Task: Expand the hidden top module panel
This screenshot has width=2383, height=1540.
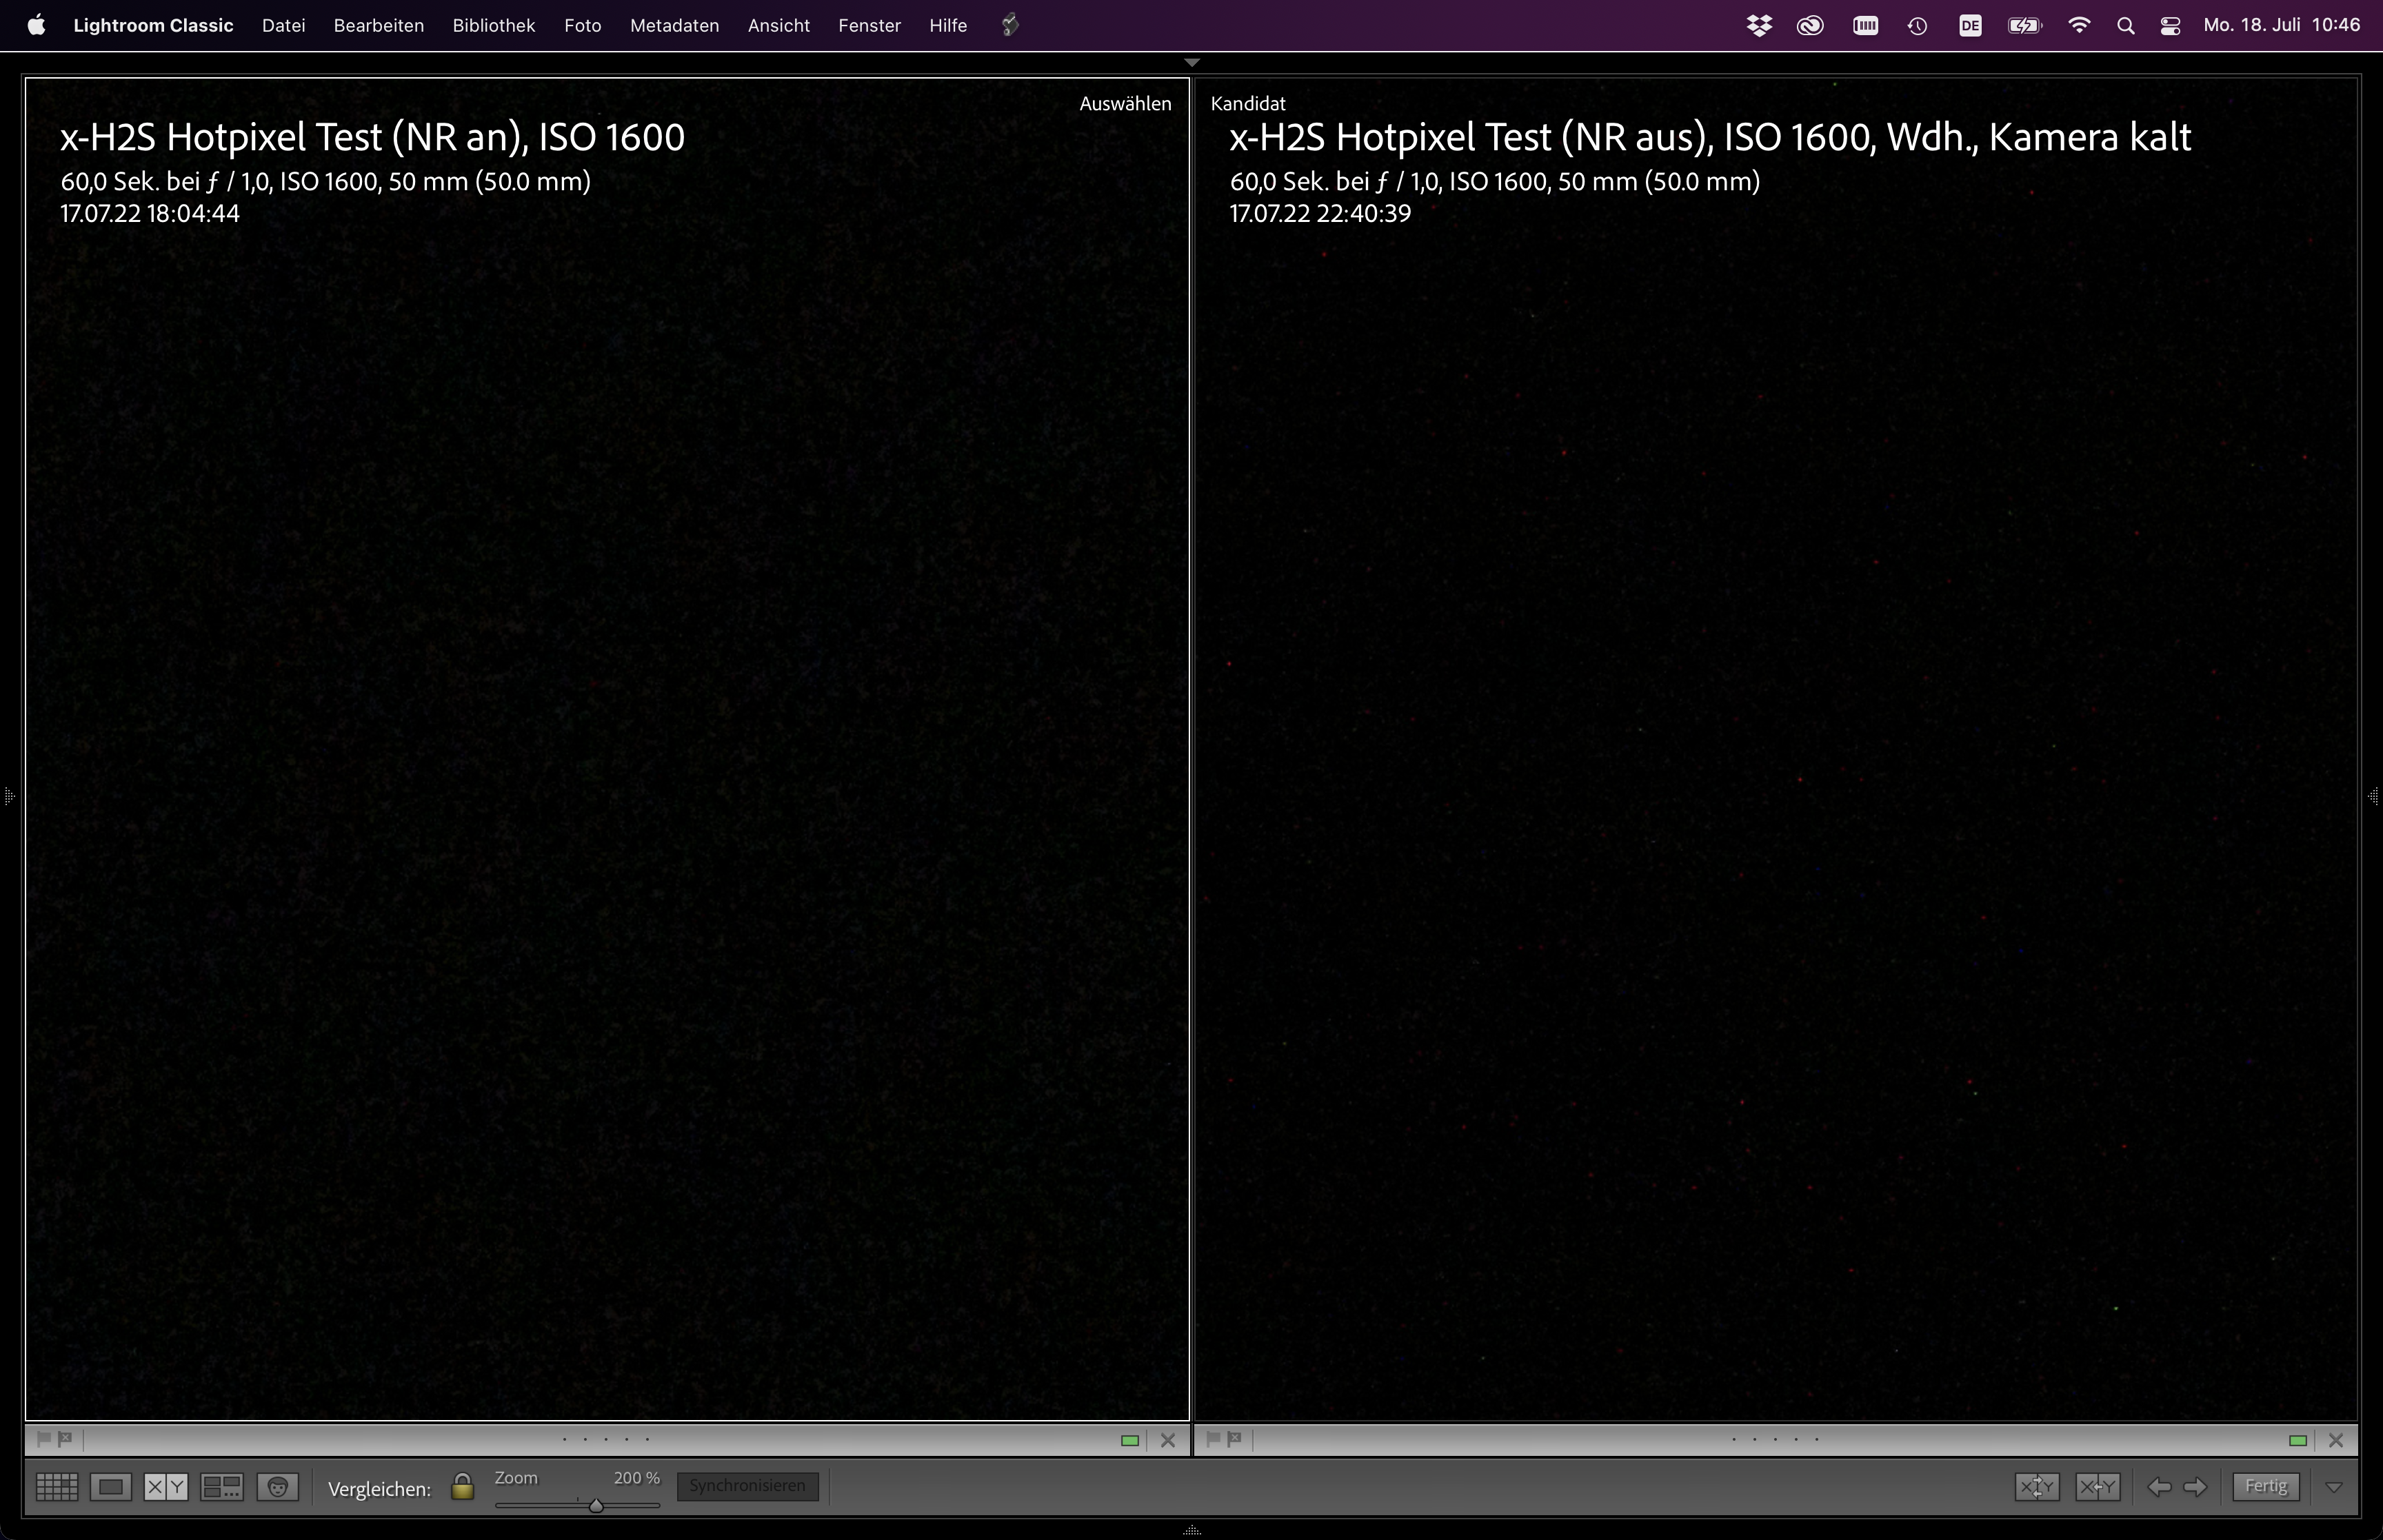Action: pyautogui.click(x=1191, y=62)
